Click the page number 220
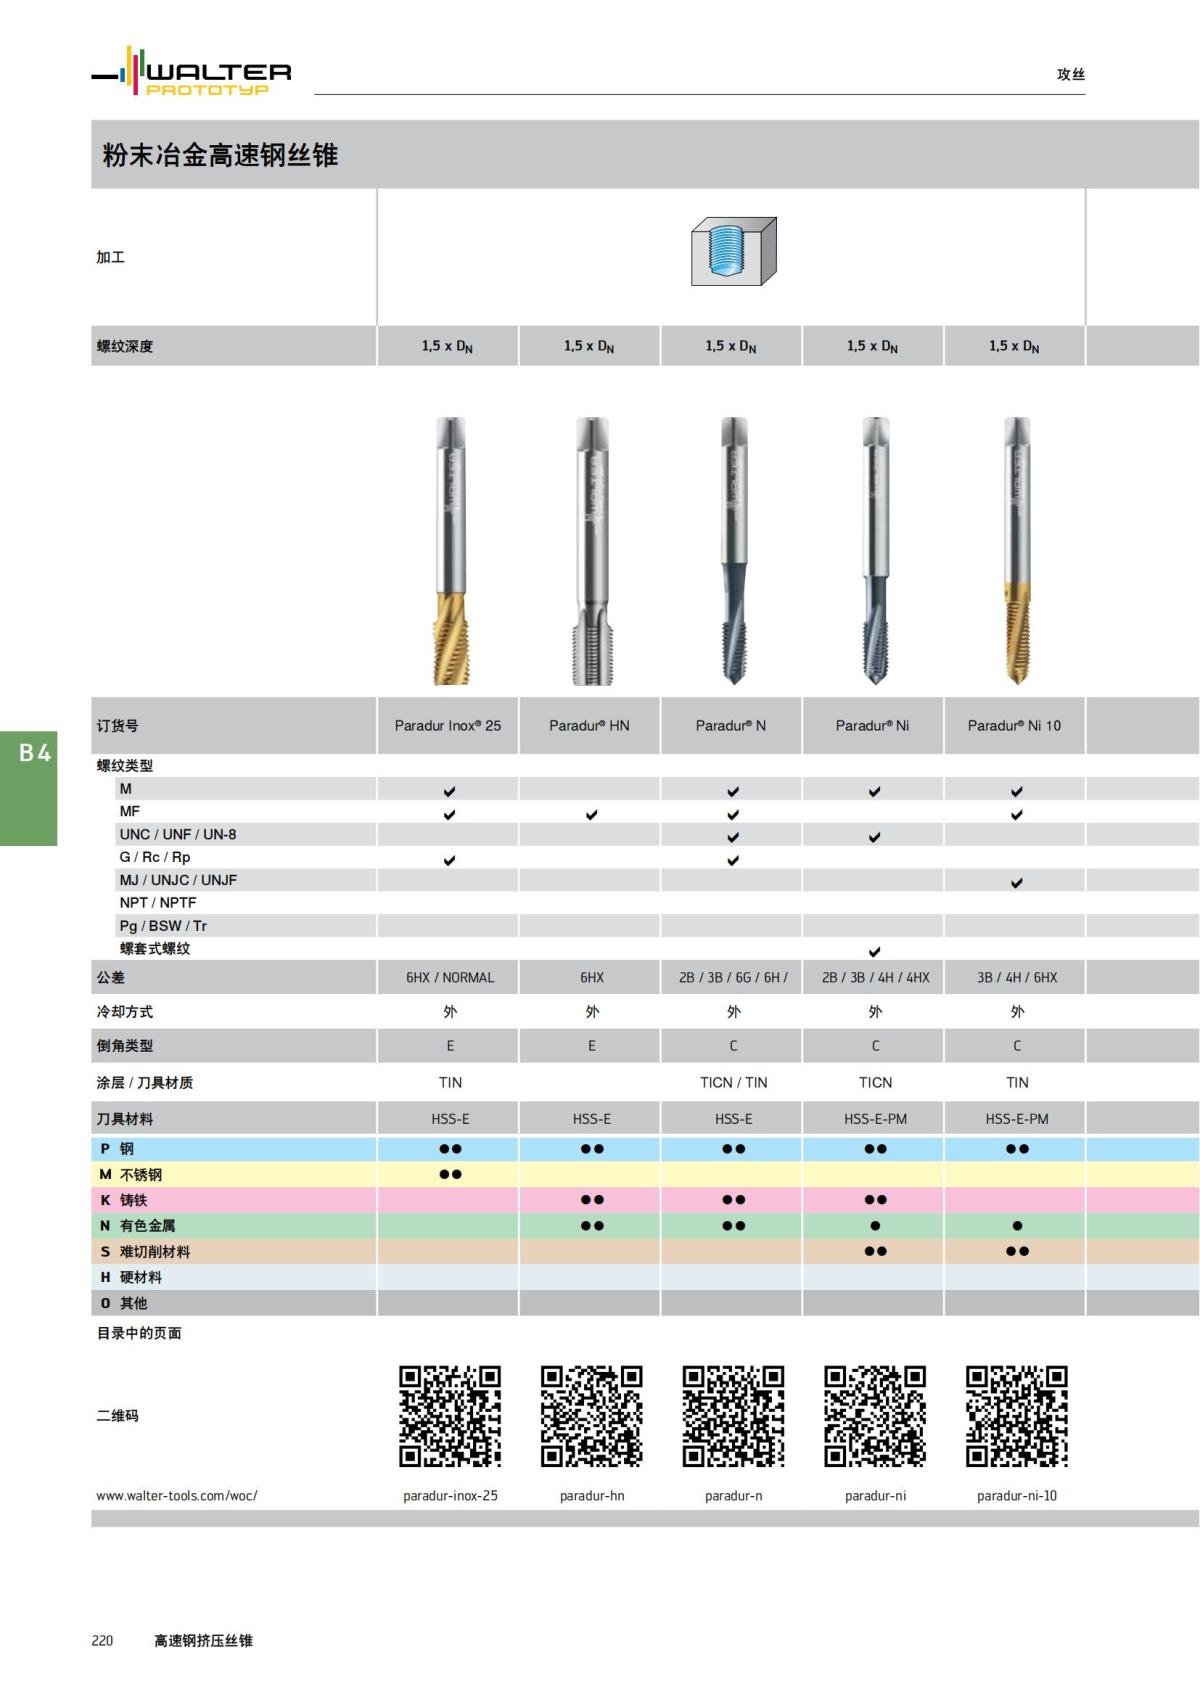The image size is (1200, 1697). click(x=102, y=1641)
